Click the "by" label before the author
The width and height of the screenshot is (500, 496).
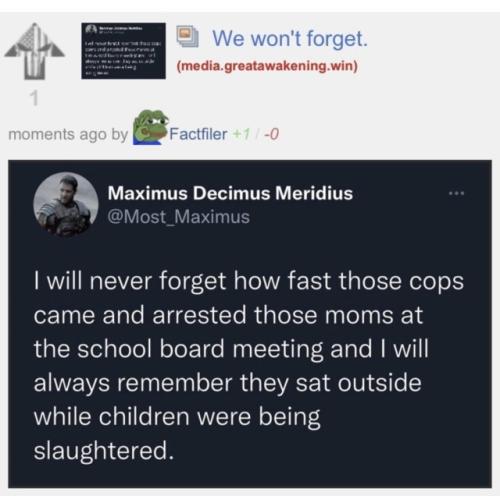tap(119, 135)
